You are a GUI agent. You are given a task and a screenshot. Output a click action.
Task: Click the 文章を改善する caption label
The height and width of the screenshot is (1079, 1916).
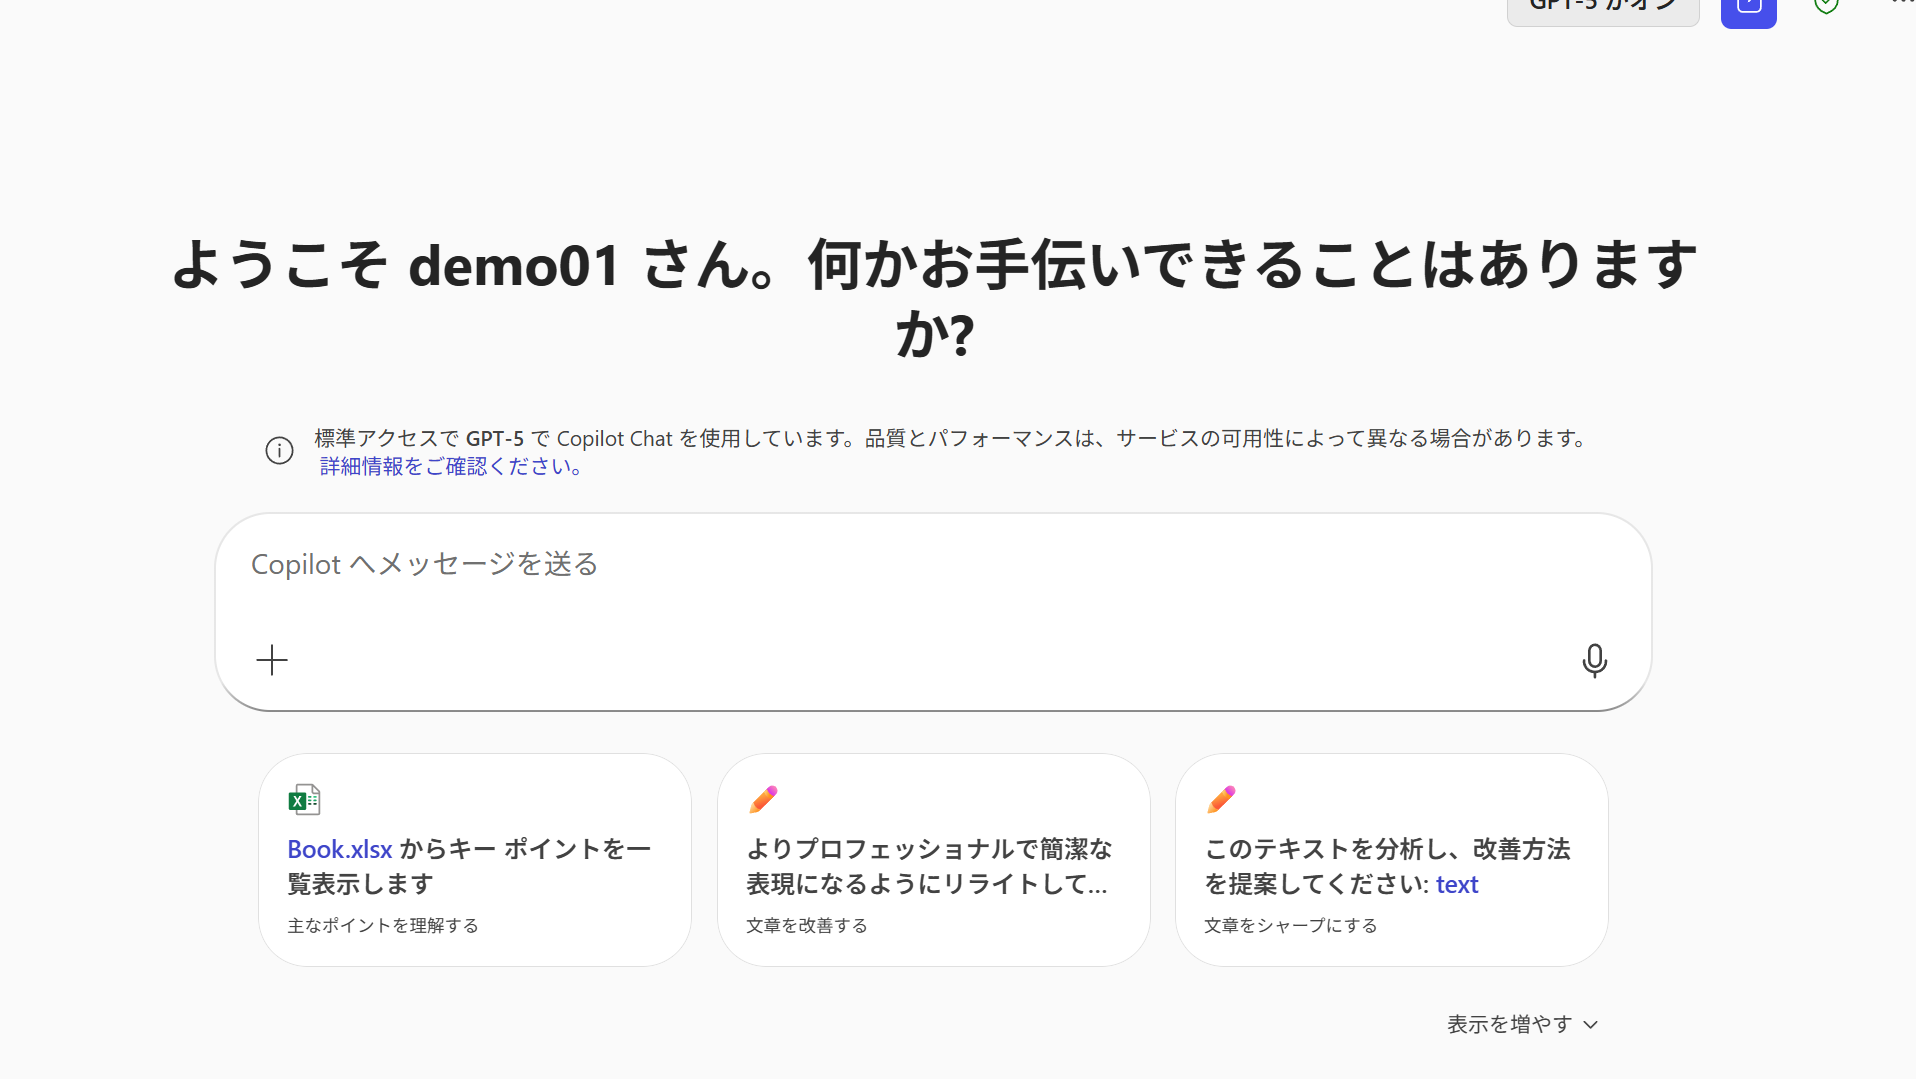[x=807, y=926]
